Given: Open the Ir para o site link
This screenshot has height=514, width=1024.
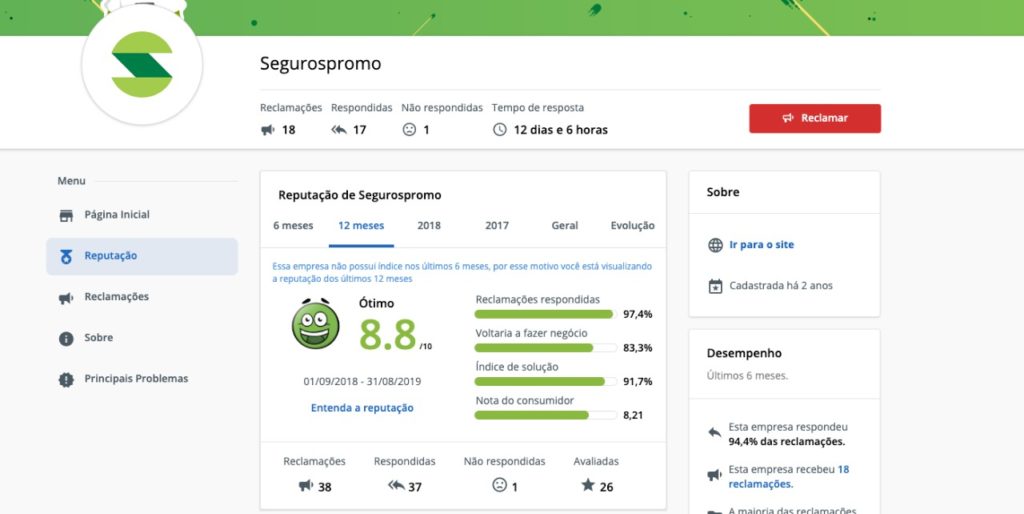Looking at the screenshot, I should (x=761, y=245).
